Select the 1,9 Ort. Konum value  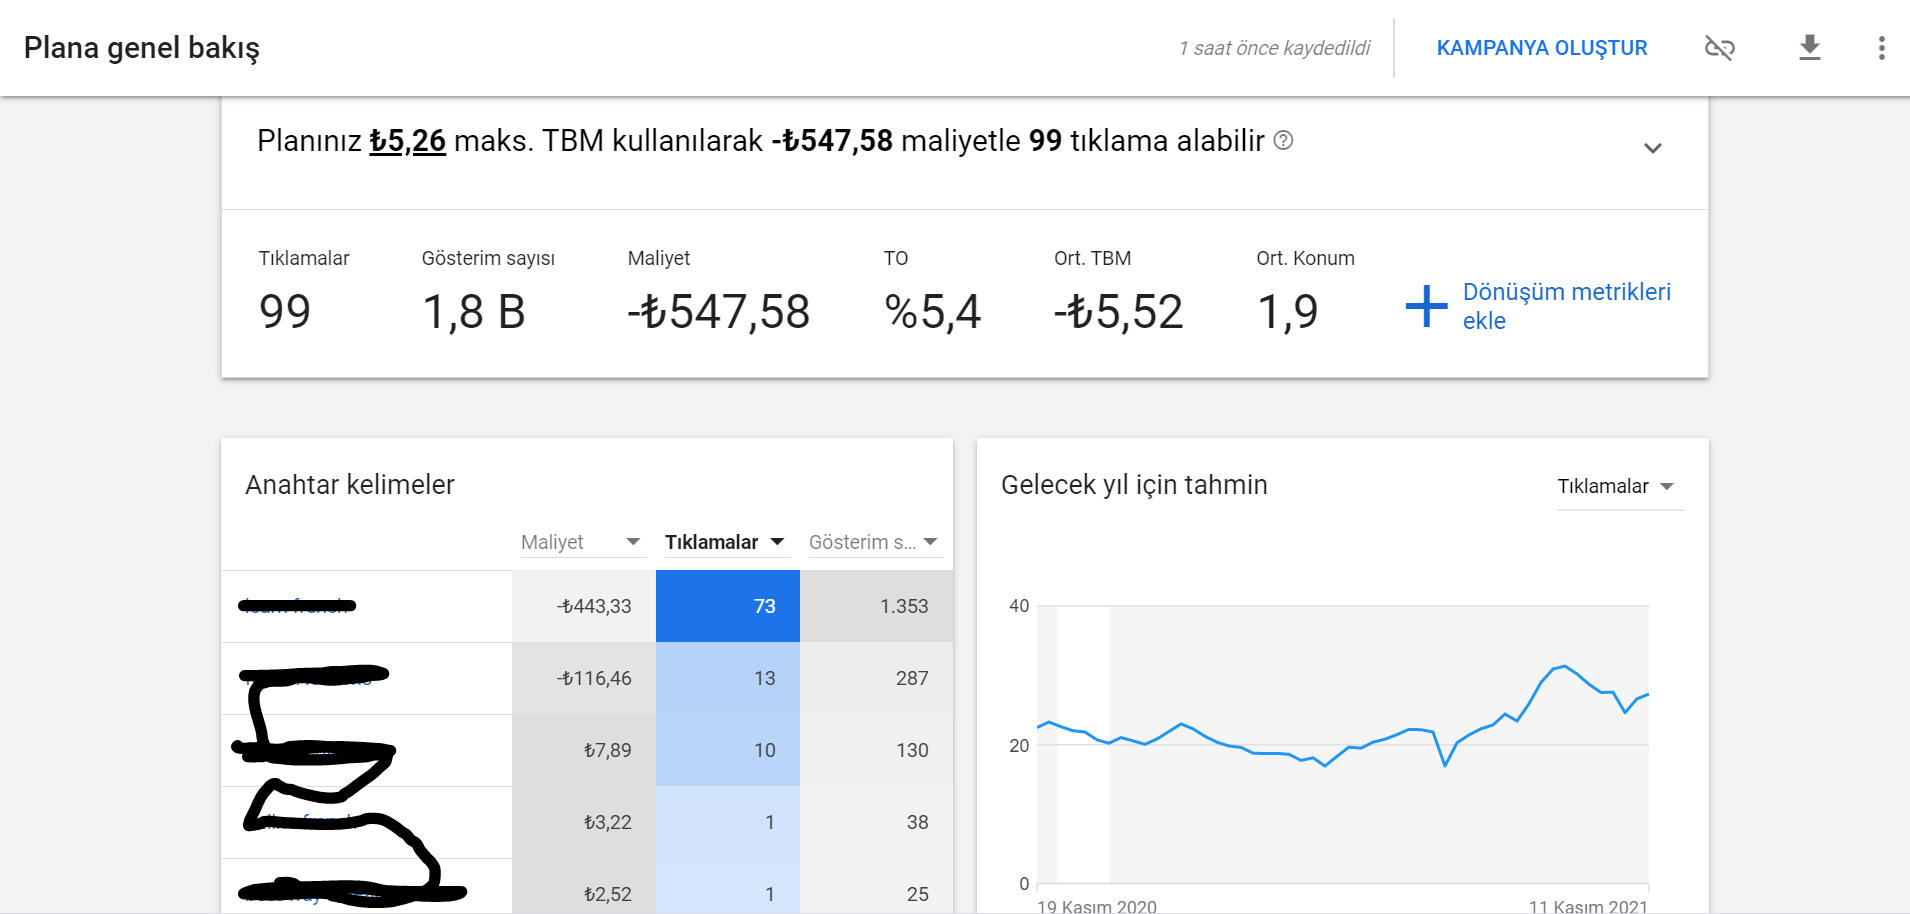coord(1288,311)
